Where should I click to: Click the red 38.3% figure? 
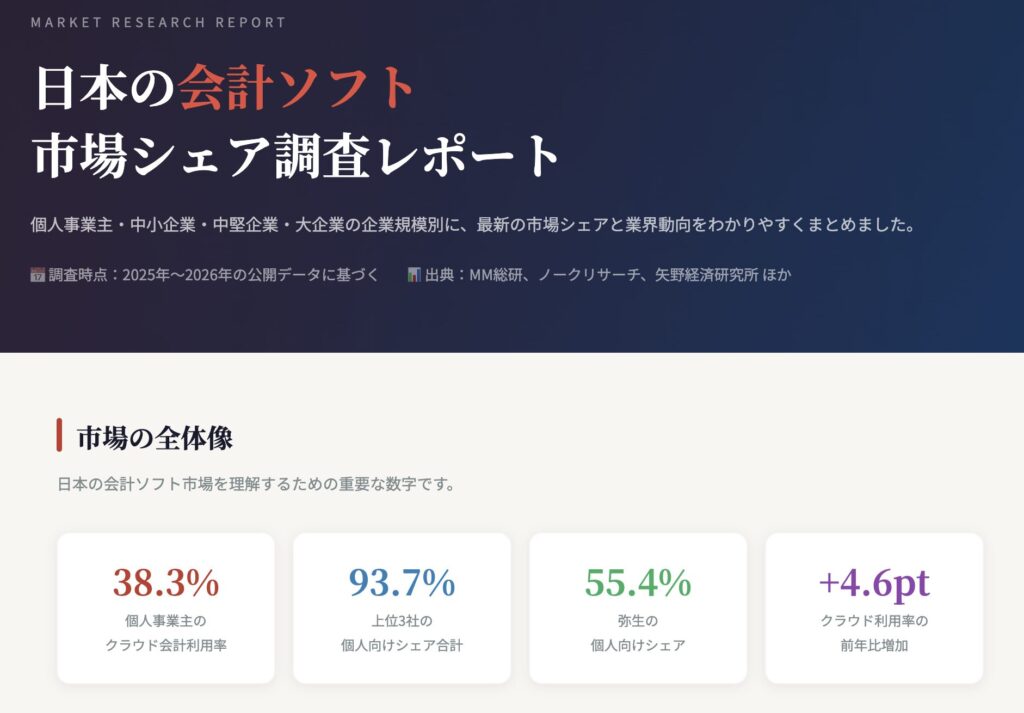[x=166, y=582]
